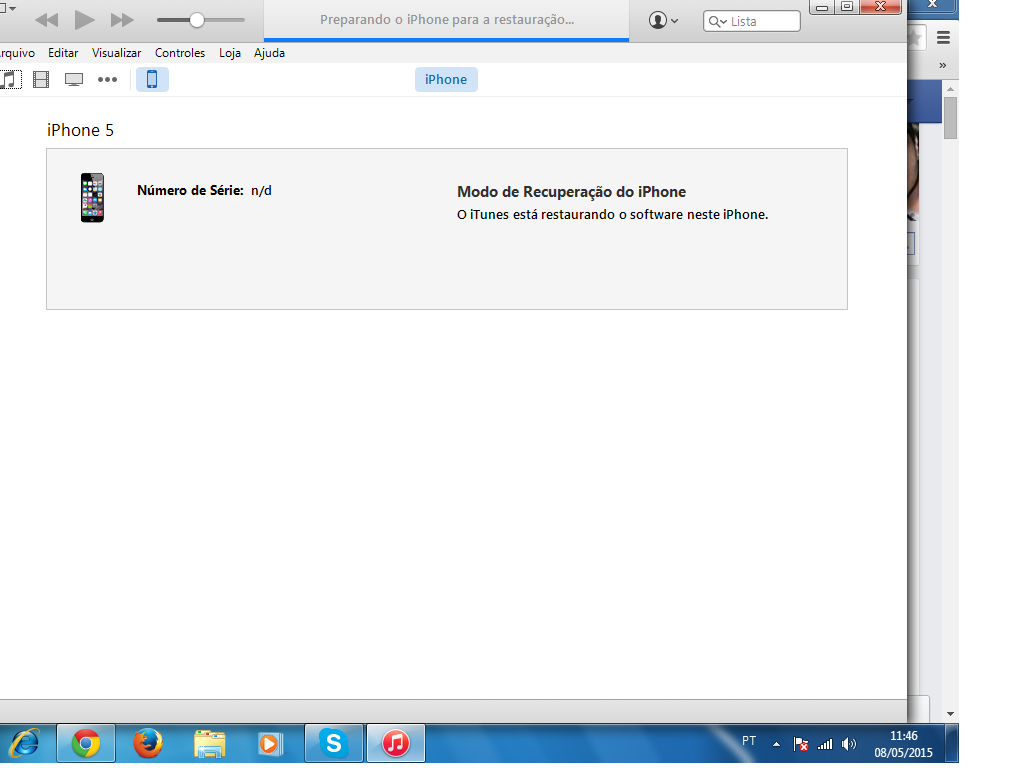Click the rewind previous track button
1024x768 pixels.
46,20
